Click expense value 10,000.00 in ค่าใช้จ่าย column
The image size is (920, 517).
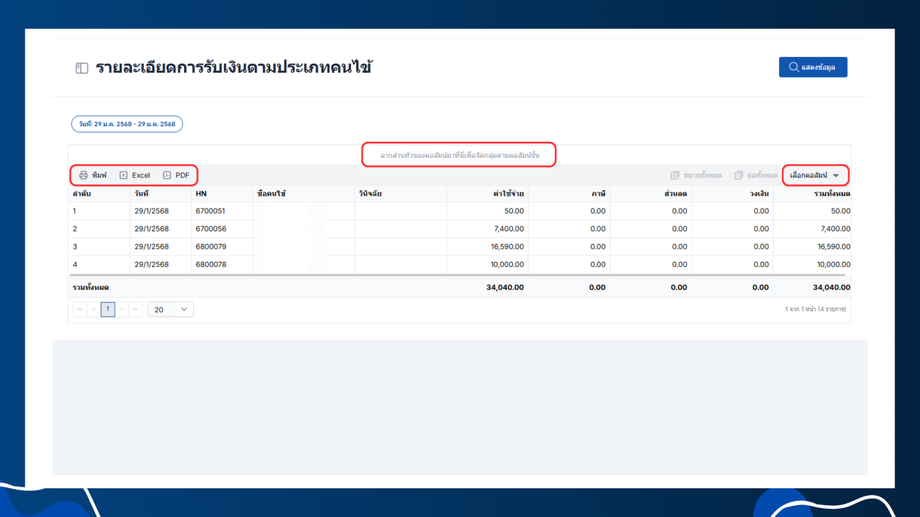click(508, 264)
